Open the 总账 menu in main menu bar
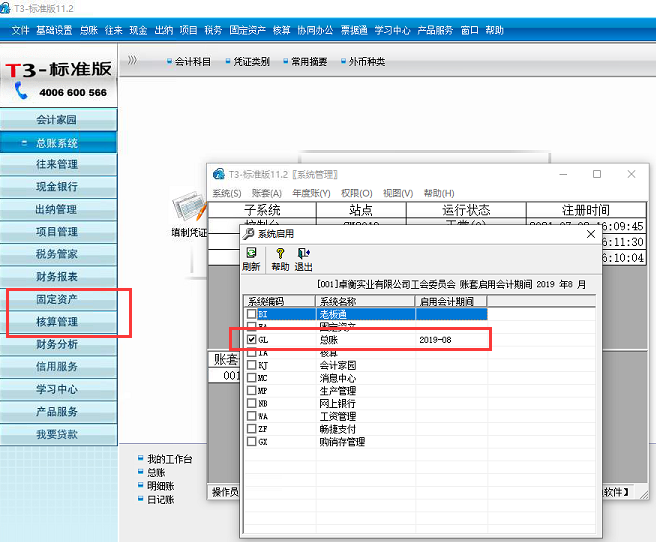Image resolution: width=656 pixels, height=542 pixels. pos(89,30)
